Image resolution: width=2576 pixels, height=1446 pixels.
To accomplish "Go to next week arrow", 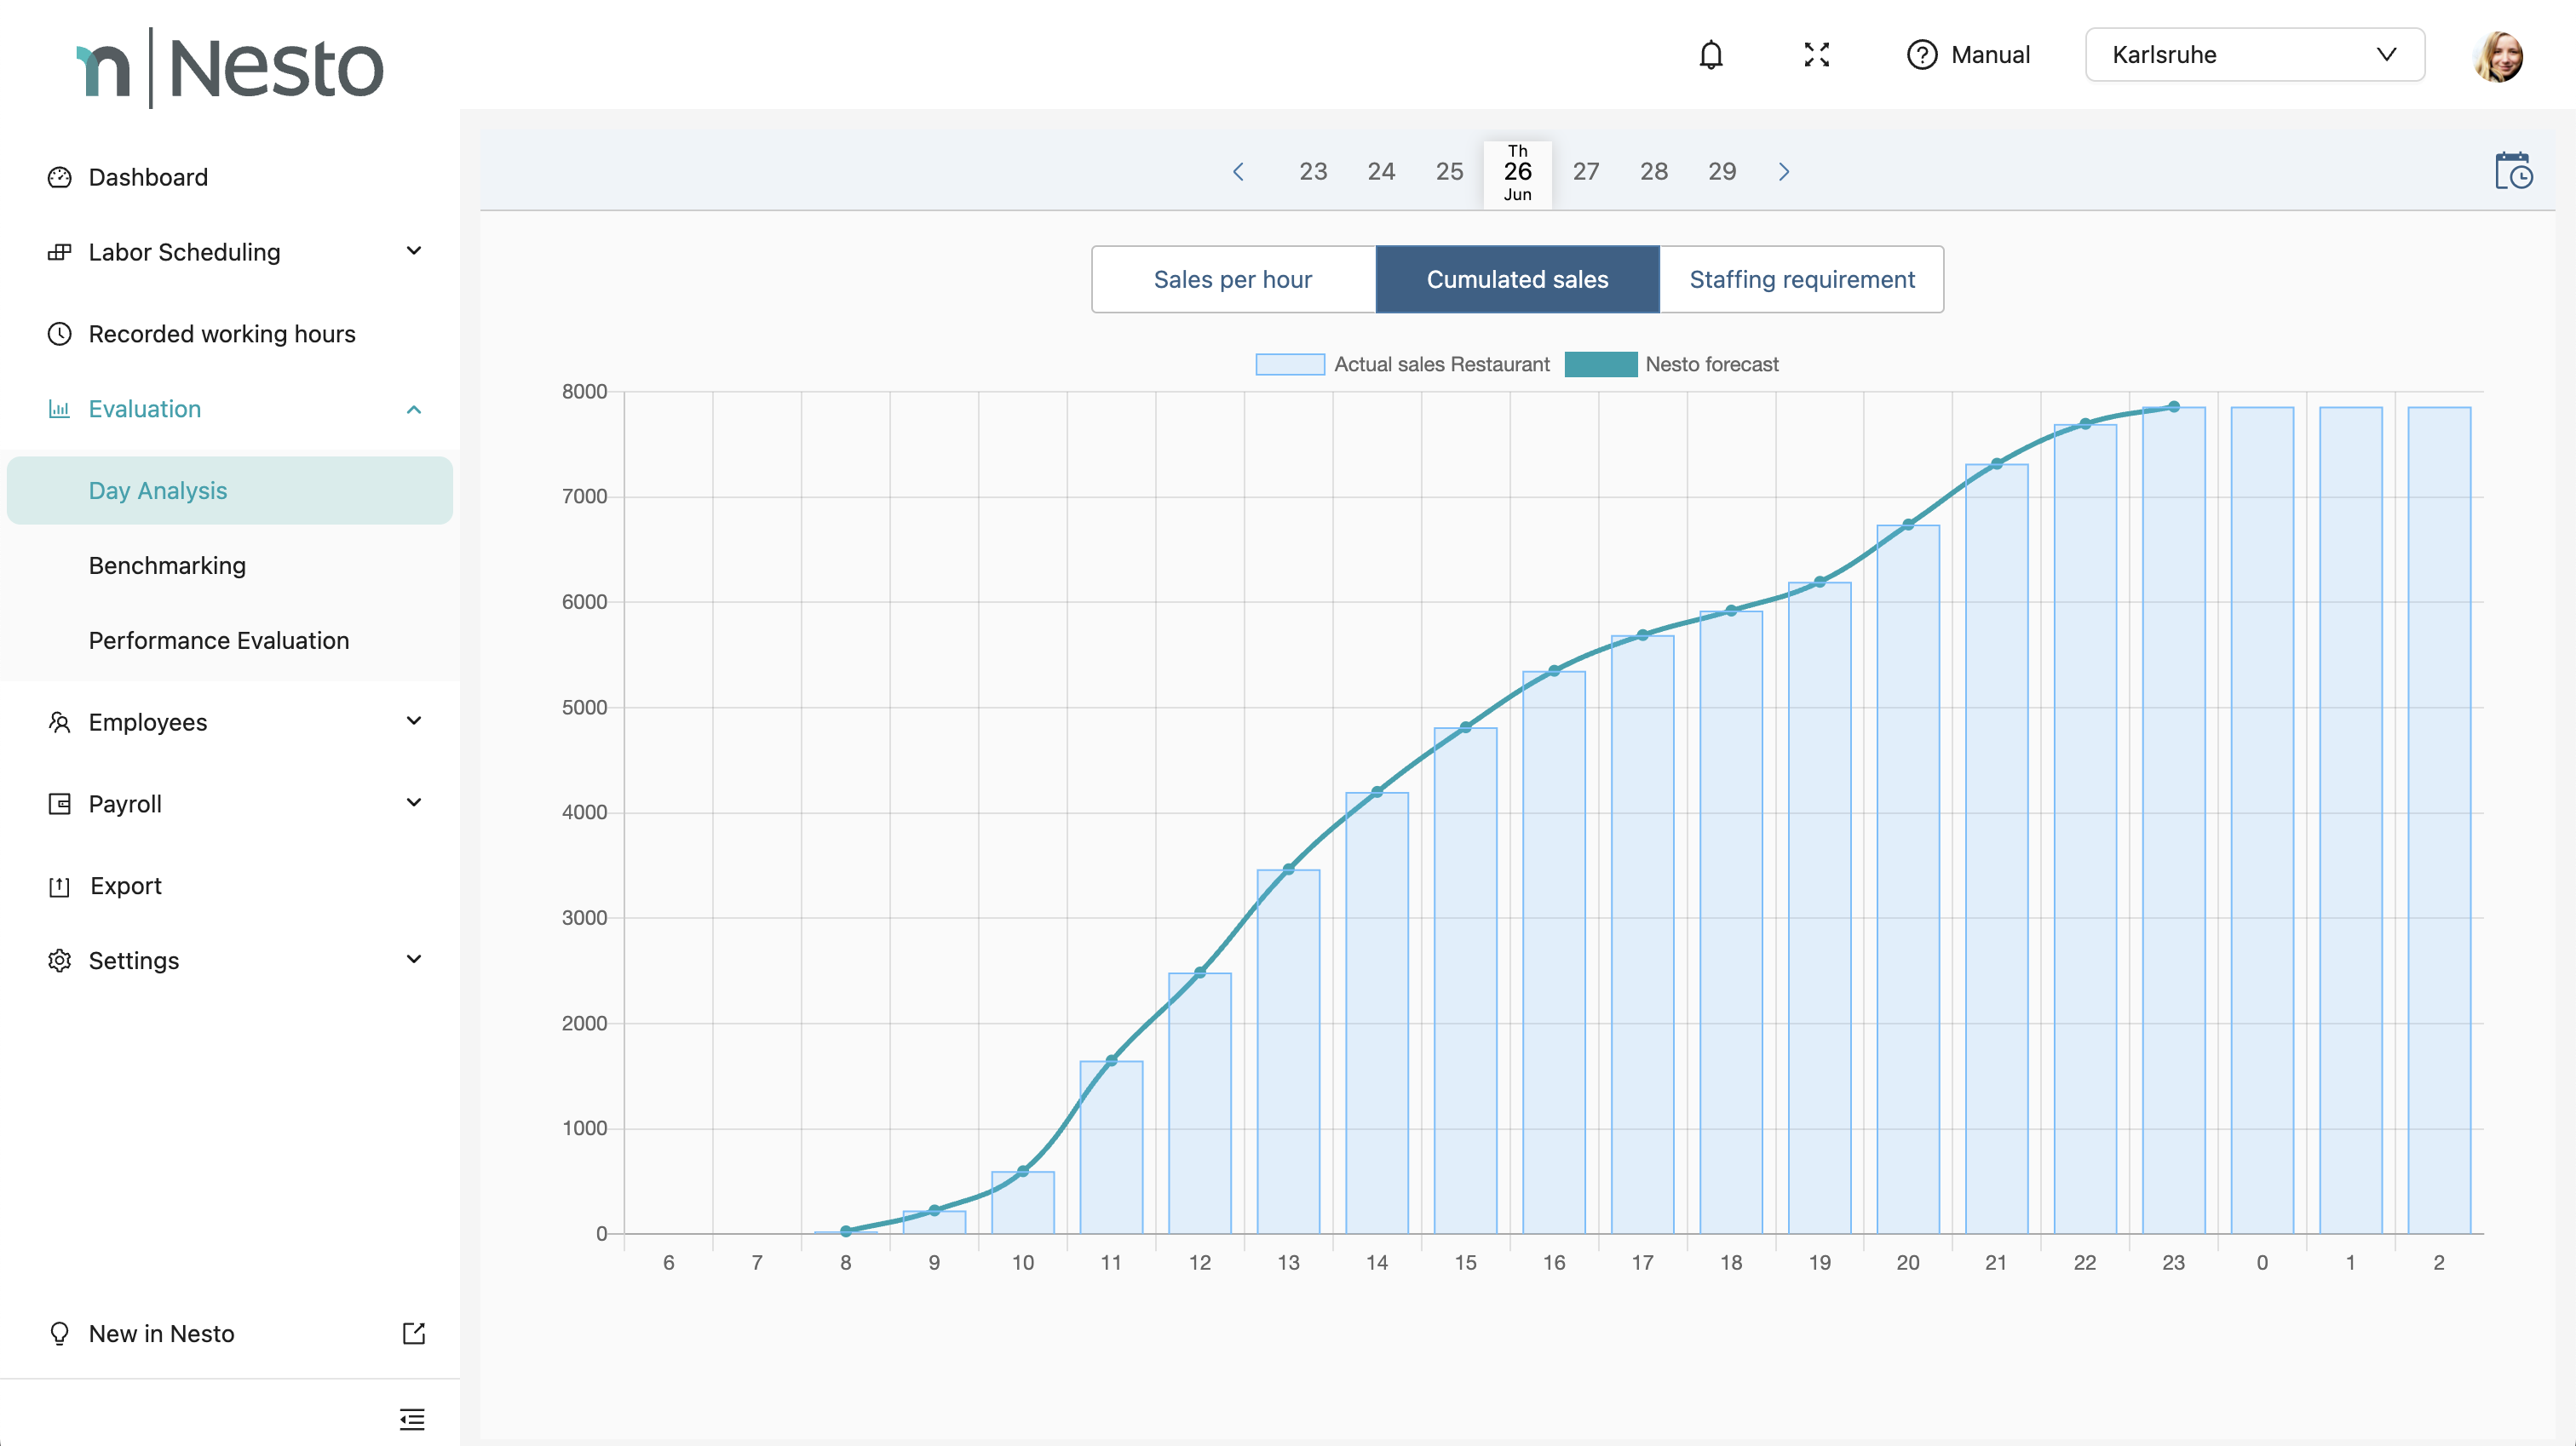I will (x=1784, y=171).
